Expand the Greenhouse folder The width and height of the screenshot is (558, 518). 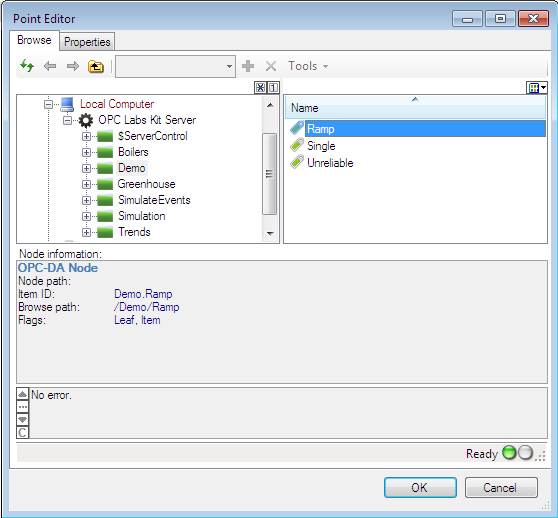point(86,184)
